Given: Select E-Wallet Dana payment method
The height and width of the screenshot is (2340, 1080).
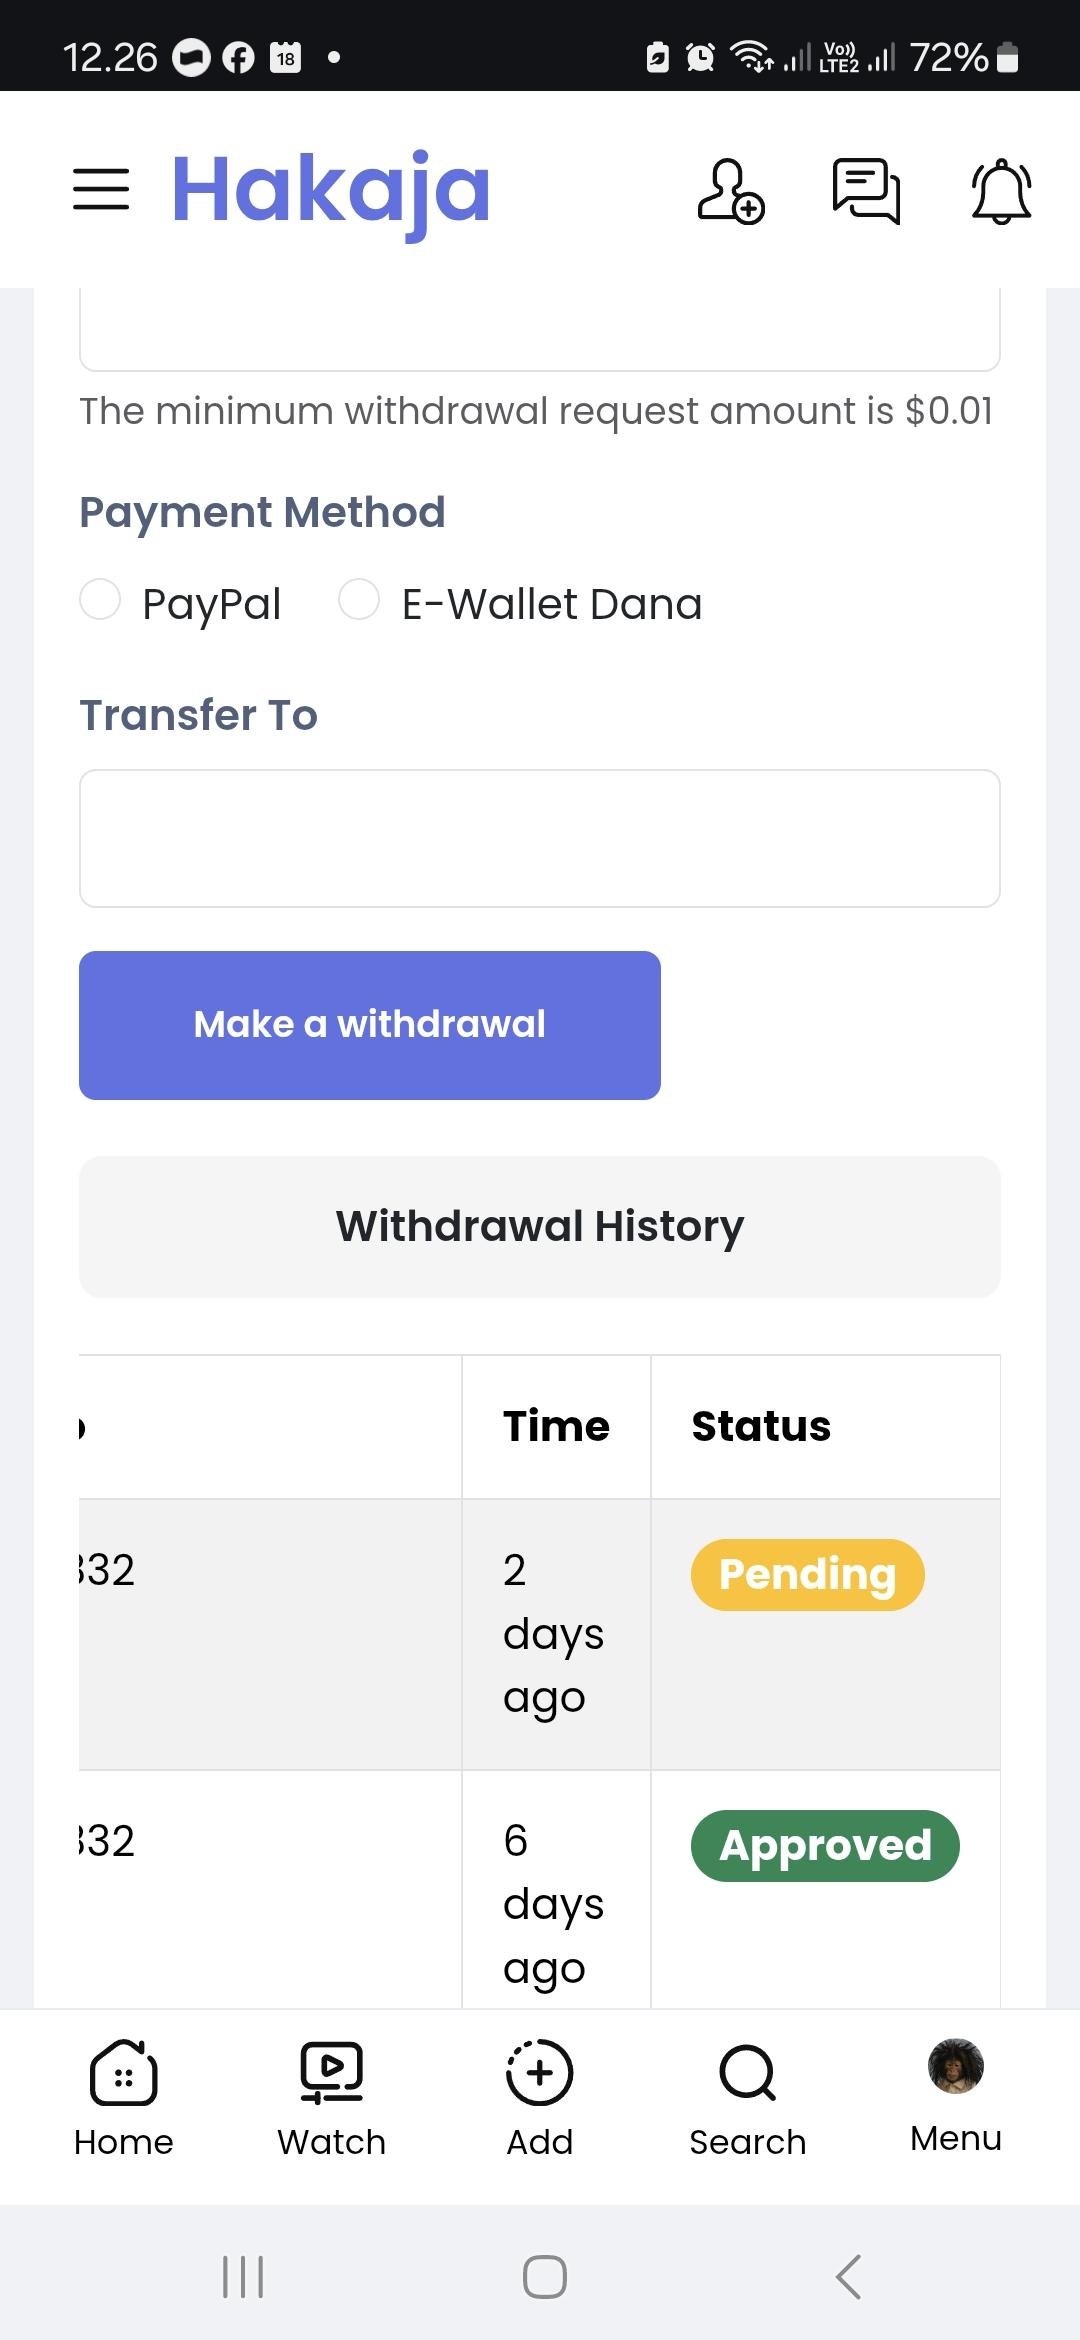Looking at the screenshot, I should (x=359, y=600).
